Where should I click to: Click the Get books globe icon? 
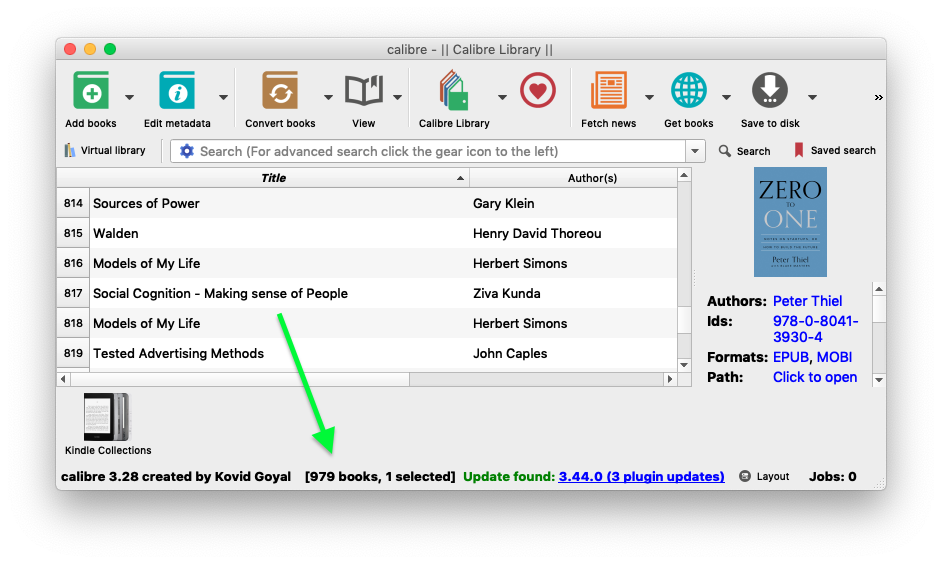click(x=688, y=91)
